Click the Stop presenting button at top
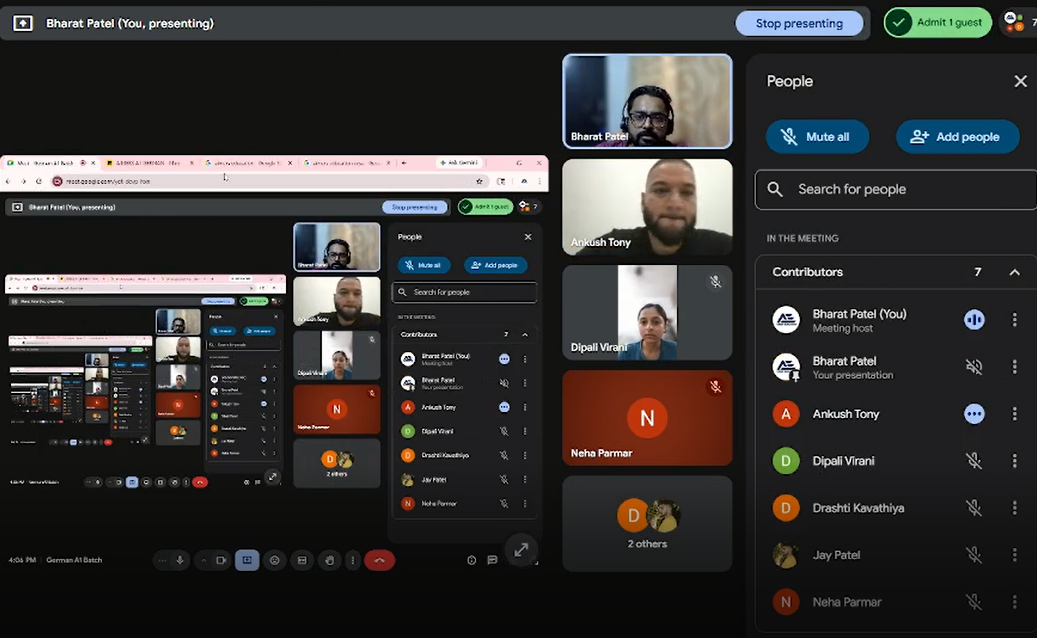 799,23
